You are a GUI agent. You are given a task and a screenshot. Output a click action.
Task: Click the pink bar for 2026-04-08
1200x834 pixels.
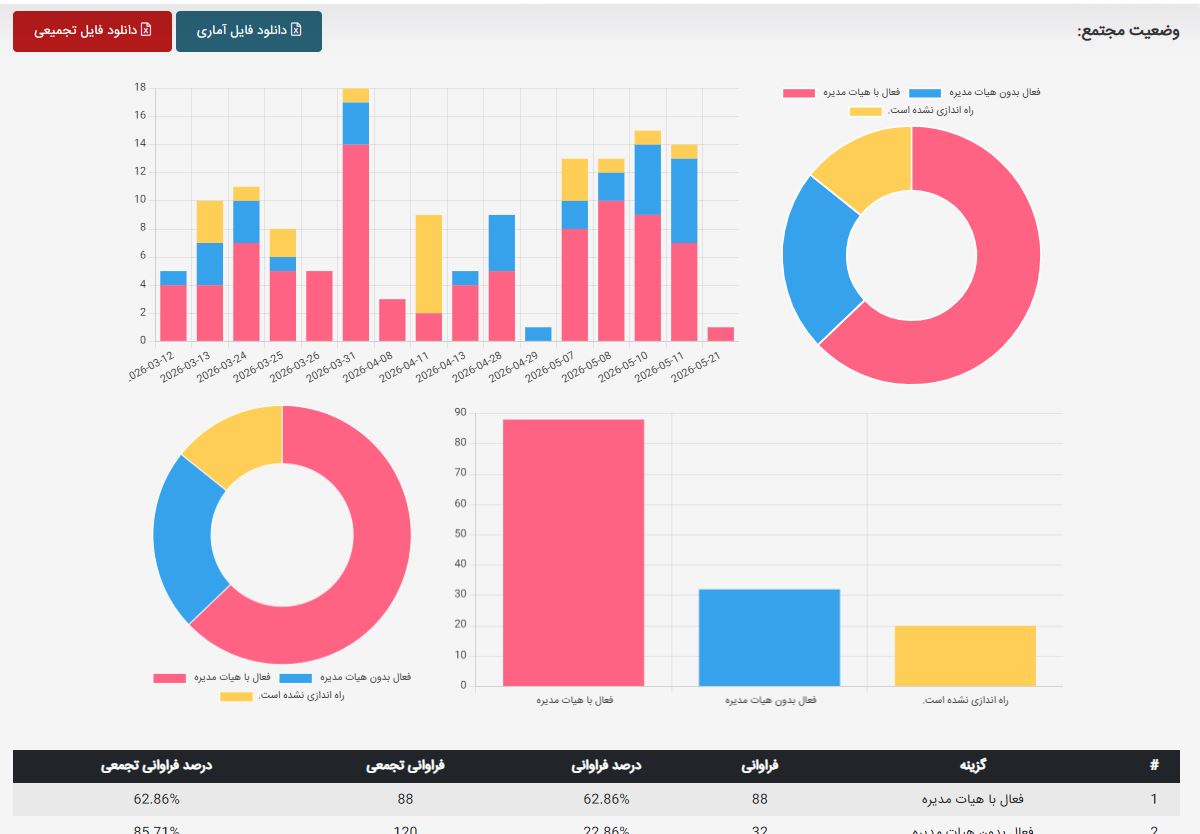[392, 320]
